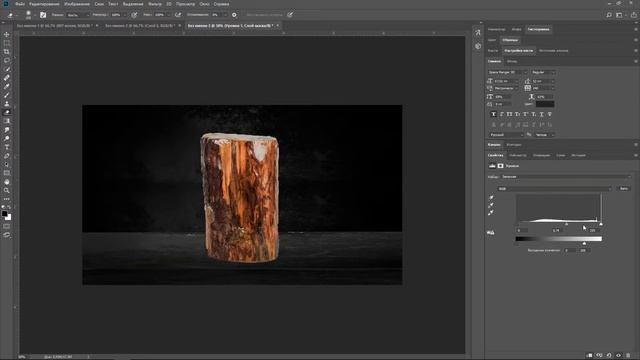
Task: Open the font family dropdown
Action: [508, 72]
